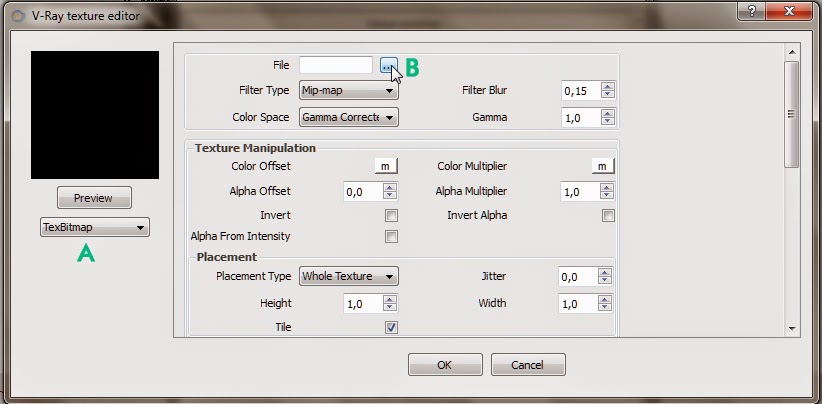Click the Preview button
The width and height of the screenshot is (822, 404).
pyautogui.click(x=94, y=198)
